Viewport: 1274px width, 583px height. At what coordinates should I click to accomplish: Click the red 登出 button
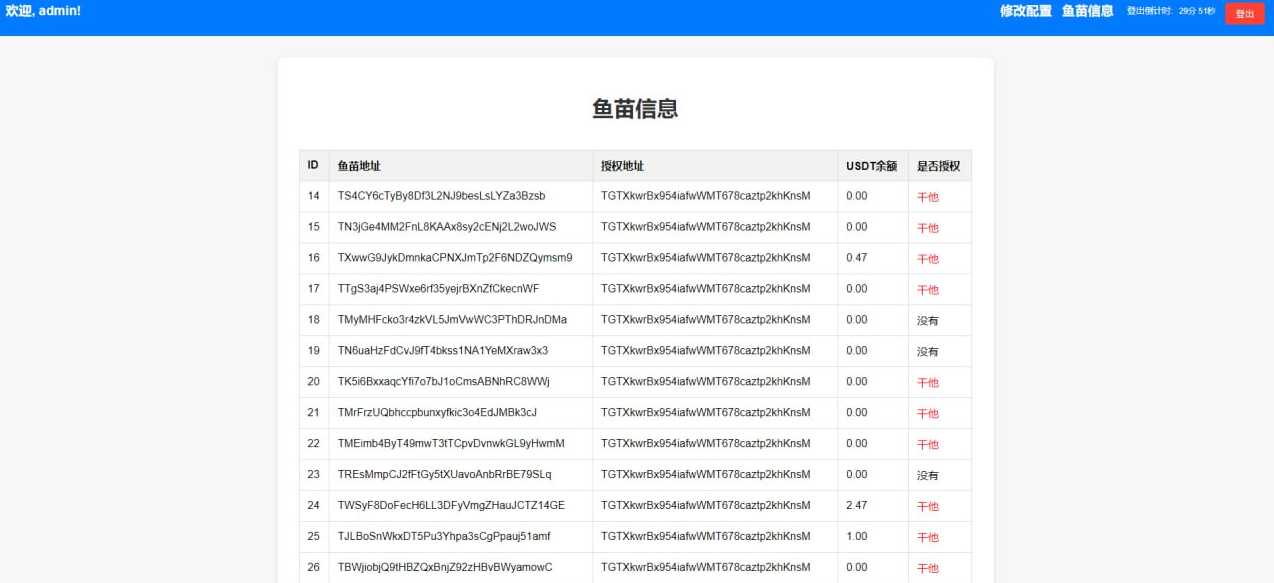pos(1245,14)
